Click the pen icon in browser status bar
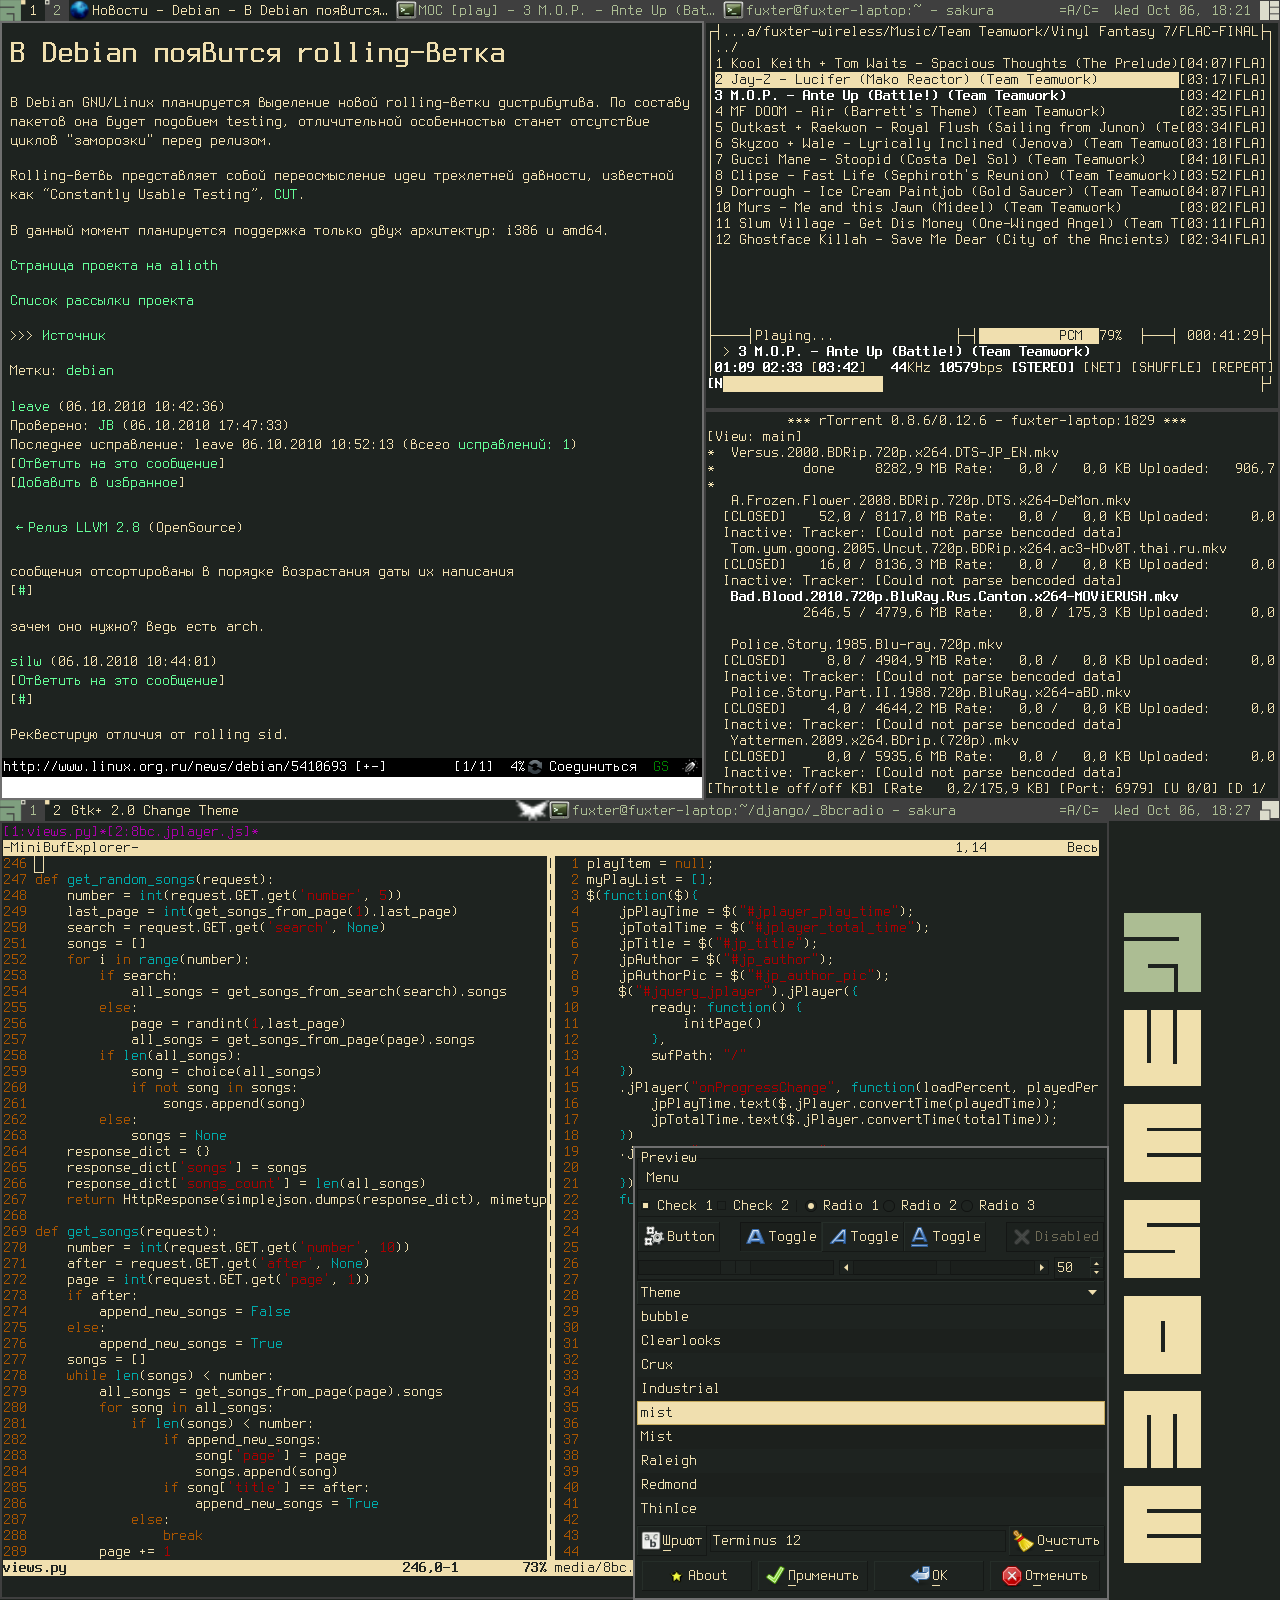This screenshot has width=1280, height=1600. coord(689,767)
